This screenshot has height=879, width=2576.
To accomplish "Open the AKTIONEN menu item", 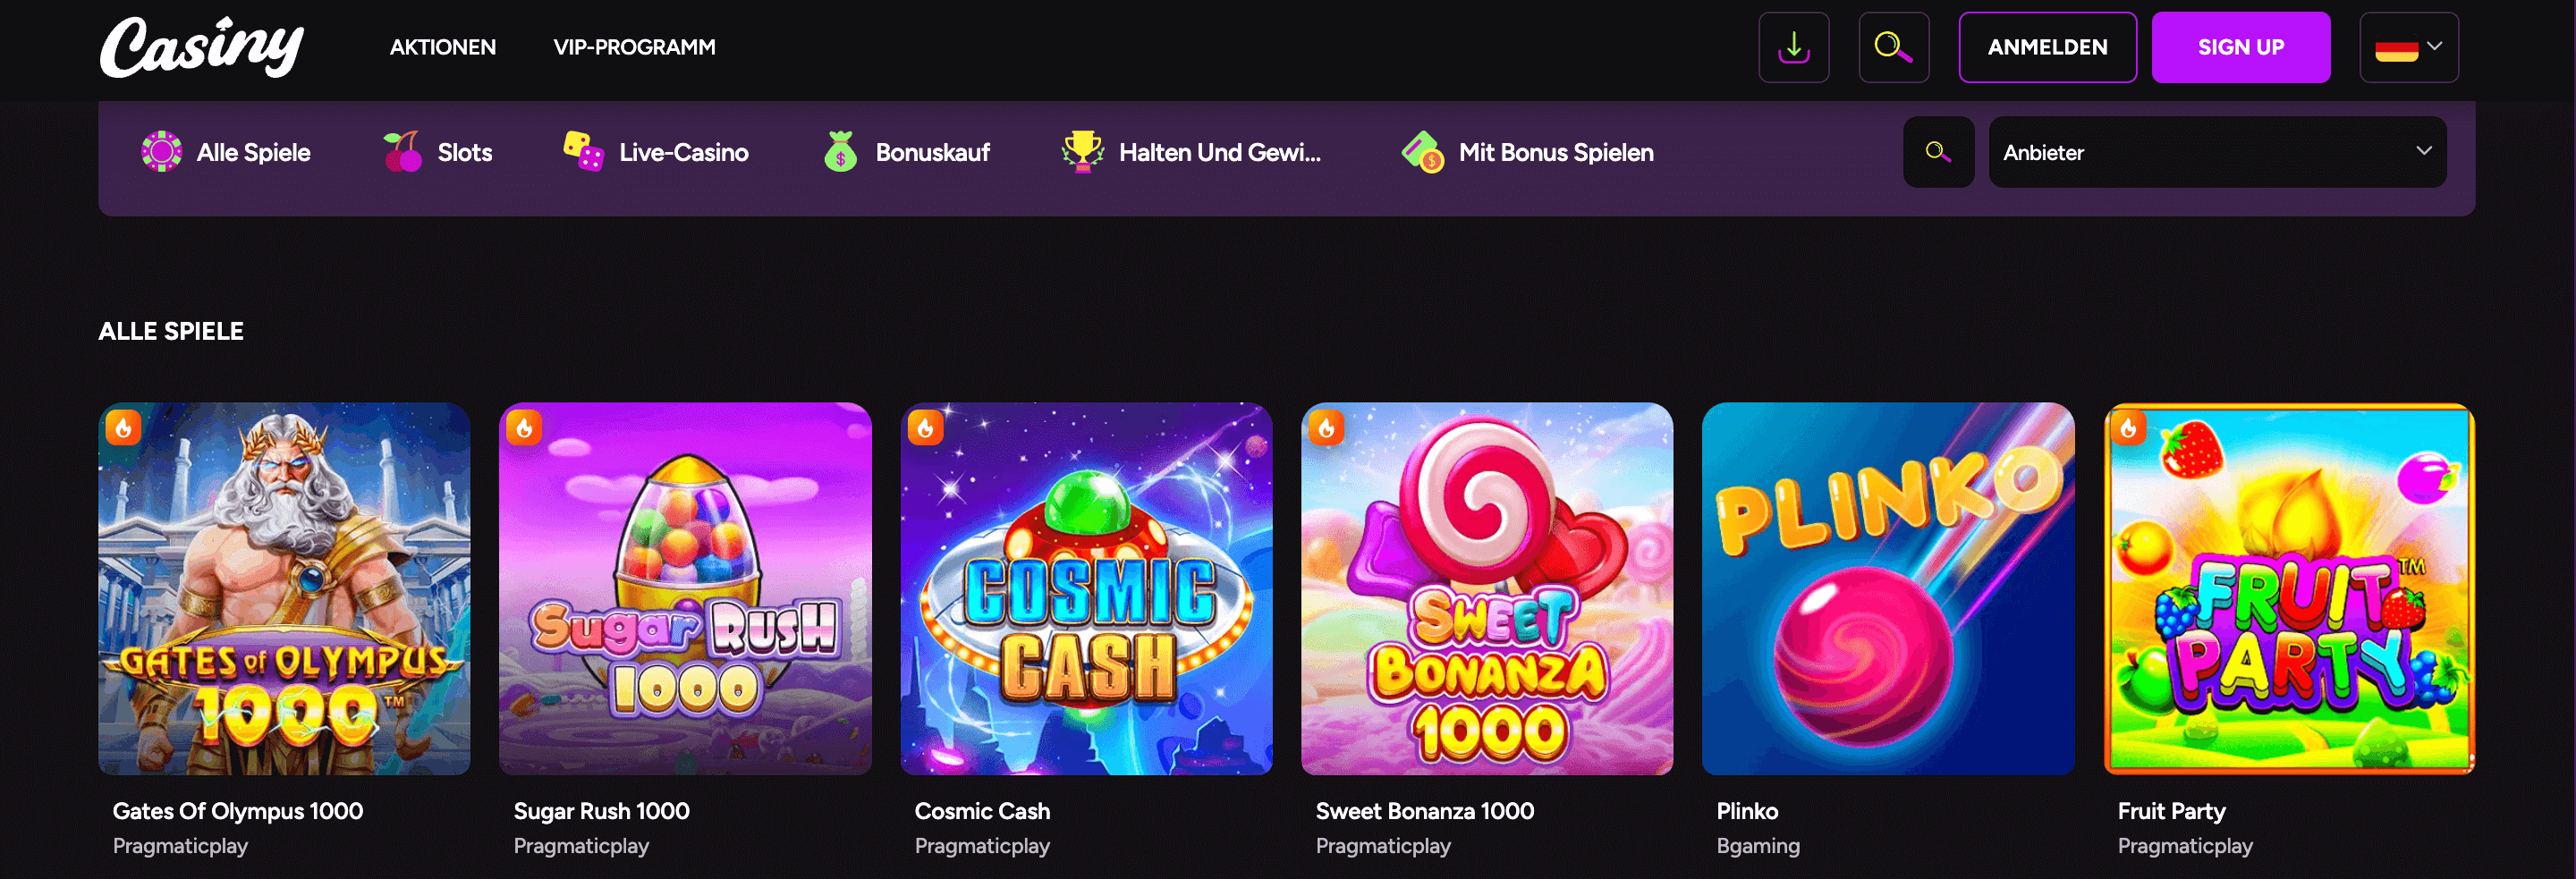I will [x=442, y=47].
